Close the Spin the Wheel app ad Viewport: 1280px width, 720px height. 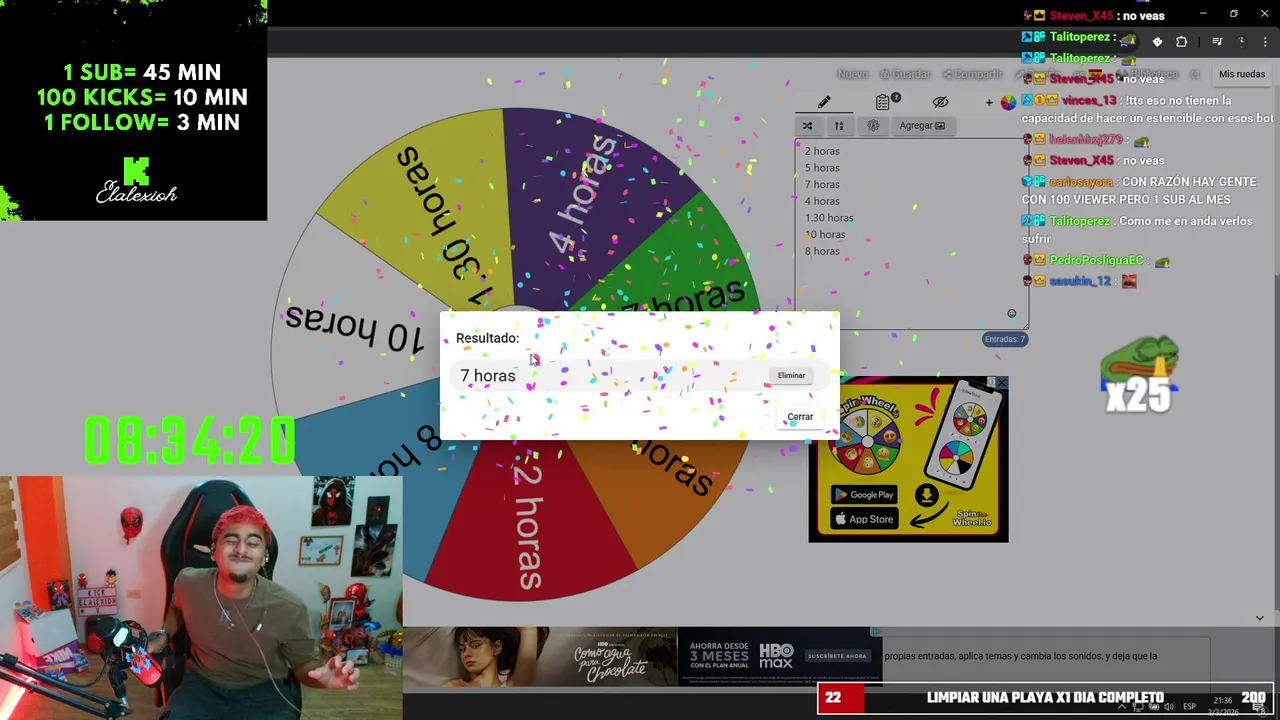click(1001, 383)
